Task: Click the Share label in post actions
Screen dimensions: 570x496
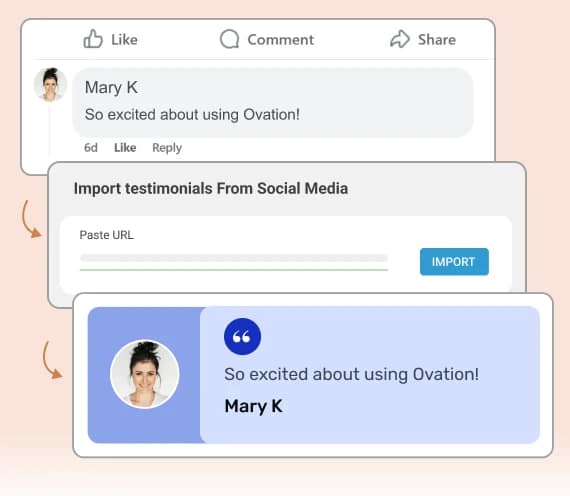Action: [x=437, y=39]
